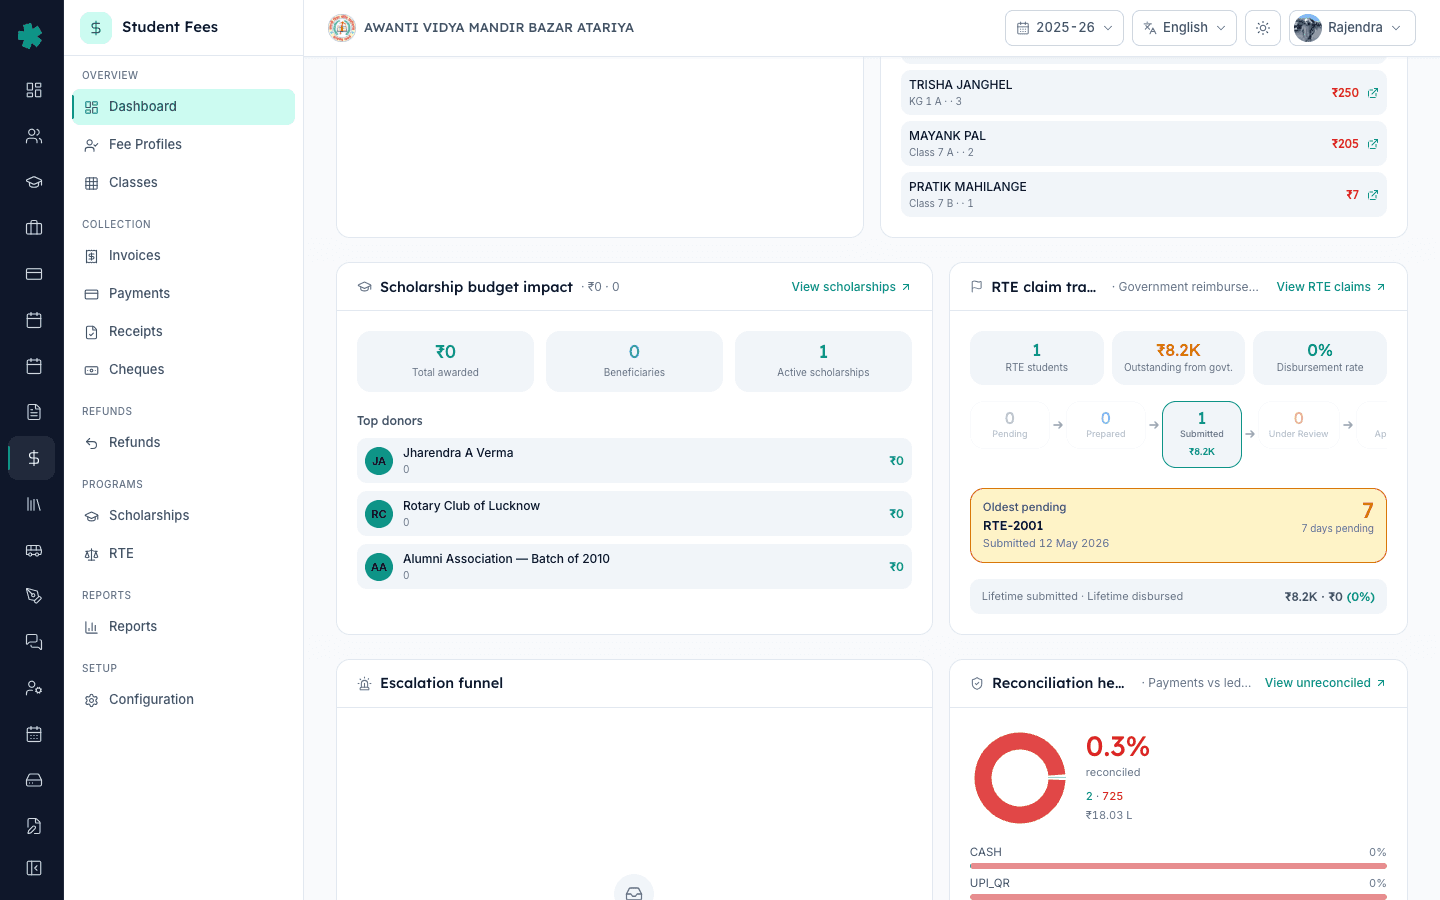Open the 2025-26 academic year dropdown
The width and height of the screenshot is (1440, 900).
pyautogui.click(x=1064, y=28)
